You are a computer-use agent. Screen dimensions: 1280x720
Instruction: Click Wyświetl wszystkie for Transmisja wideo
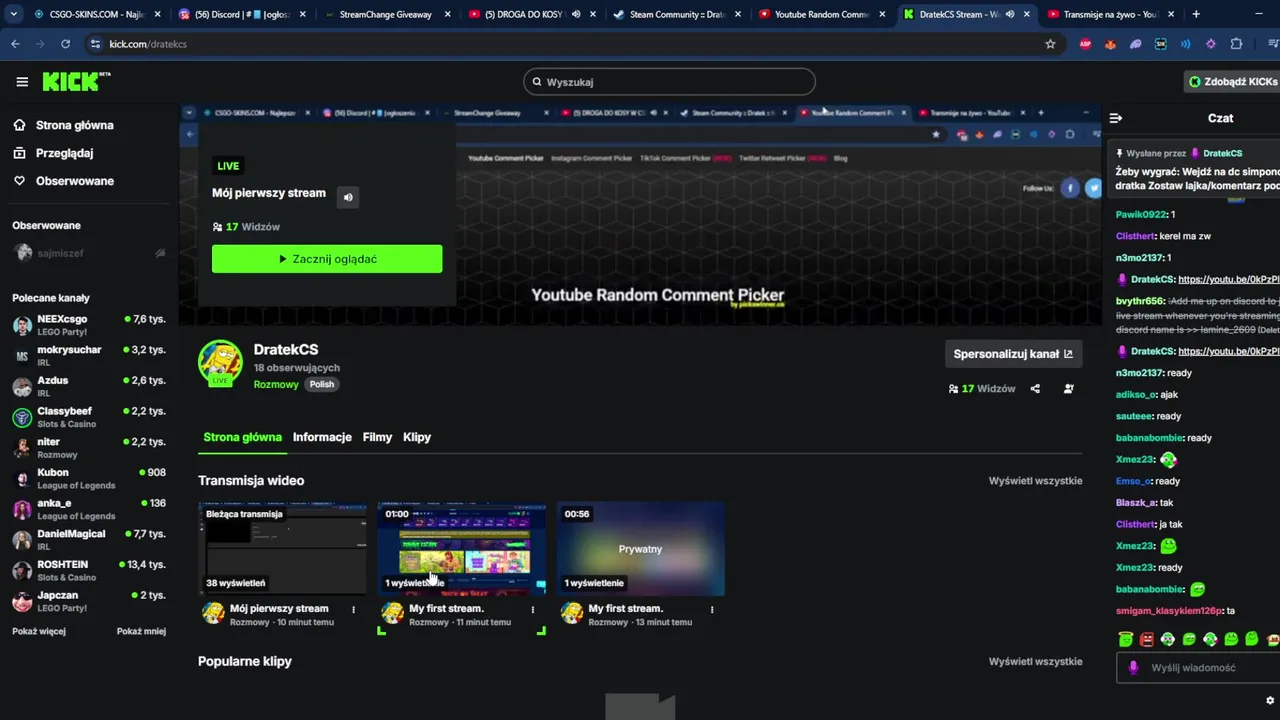(1035, 481)
